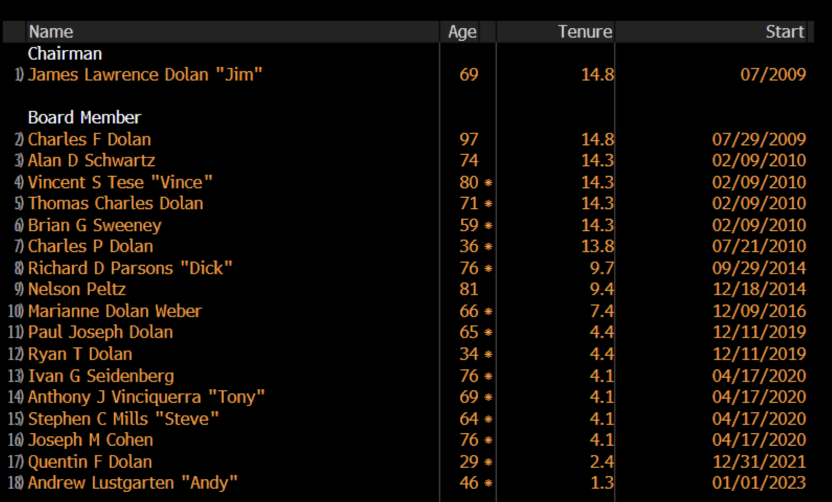
Task: Click Anthony J Vinciquerra "Tony" name
Action: click(146, 398)
